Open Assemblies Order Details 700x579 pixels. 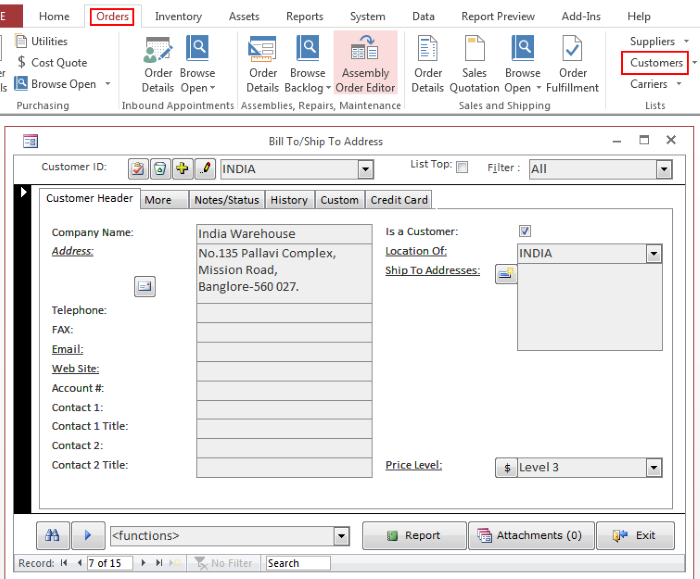(x=262, y=64)
